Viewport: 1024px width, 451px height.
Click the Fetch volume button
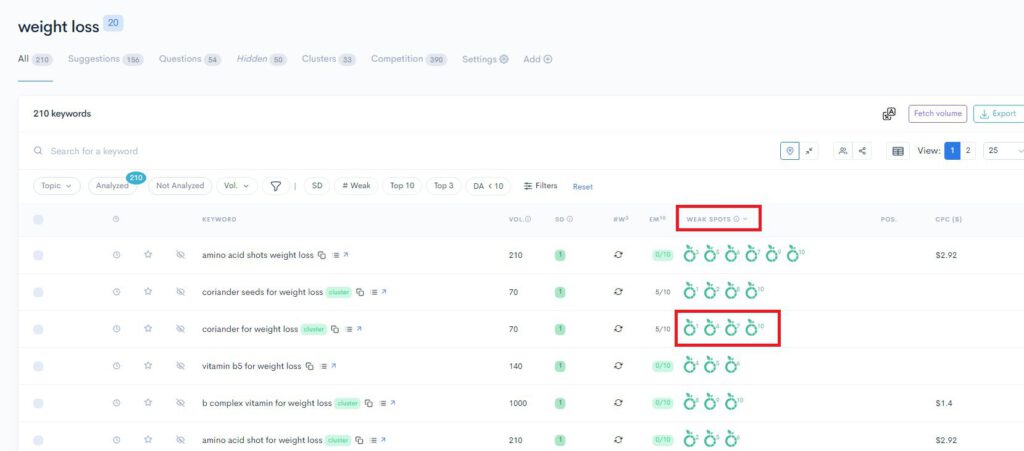pyautogui.click(x=937, y=114)
